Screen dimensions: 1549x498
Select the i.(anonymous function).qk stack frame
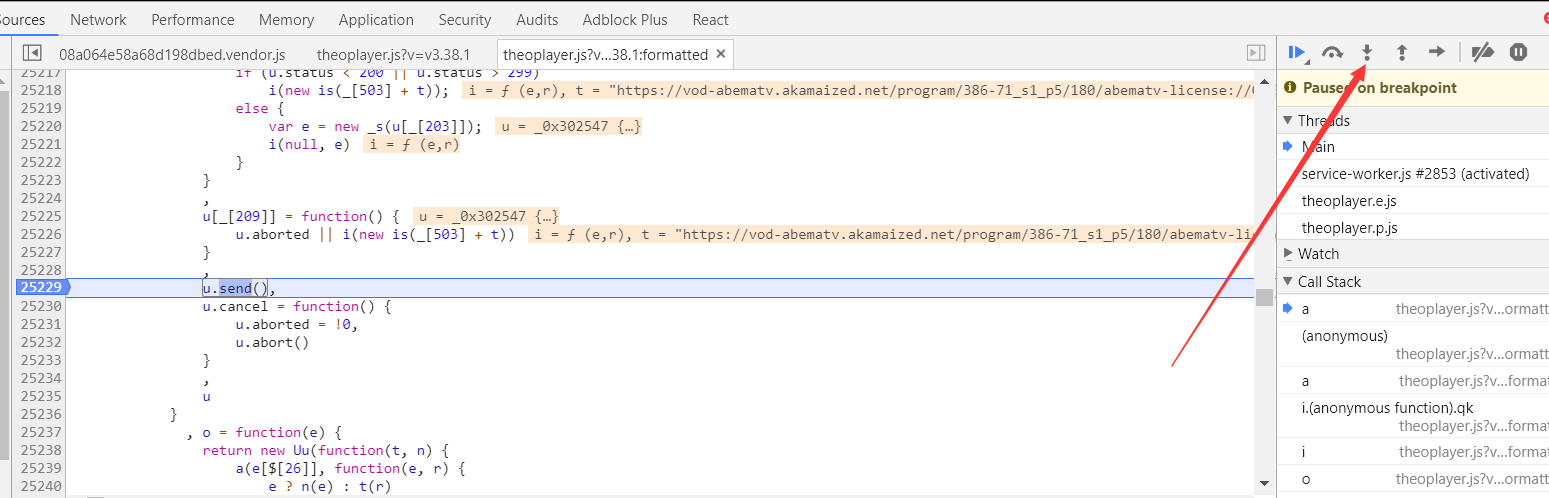coord(1387,408)
